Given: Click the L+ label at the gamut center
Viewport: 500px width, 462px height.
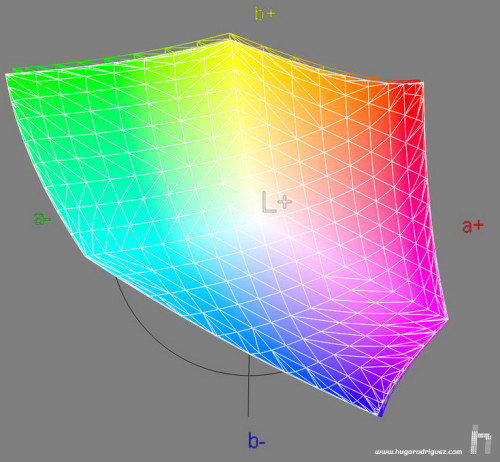Looking at the screenshot, I should 277,202.
